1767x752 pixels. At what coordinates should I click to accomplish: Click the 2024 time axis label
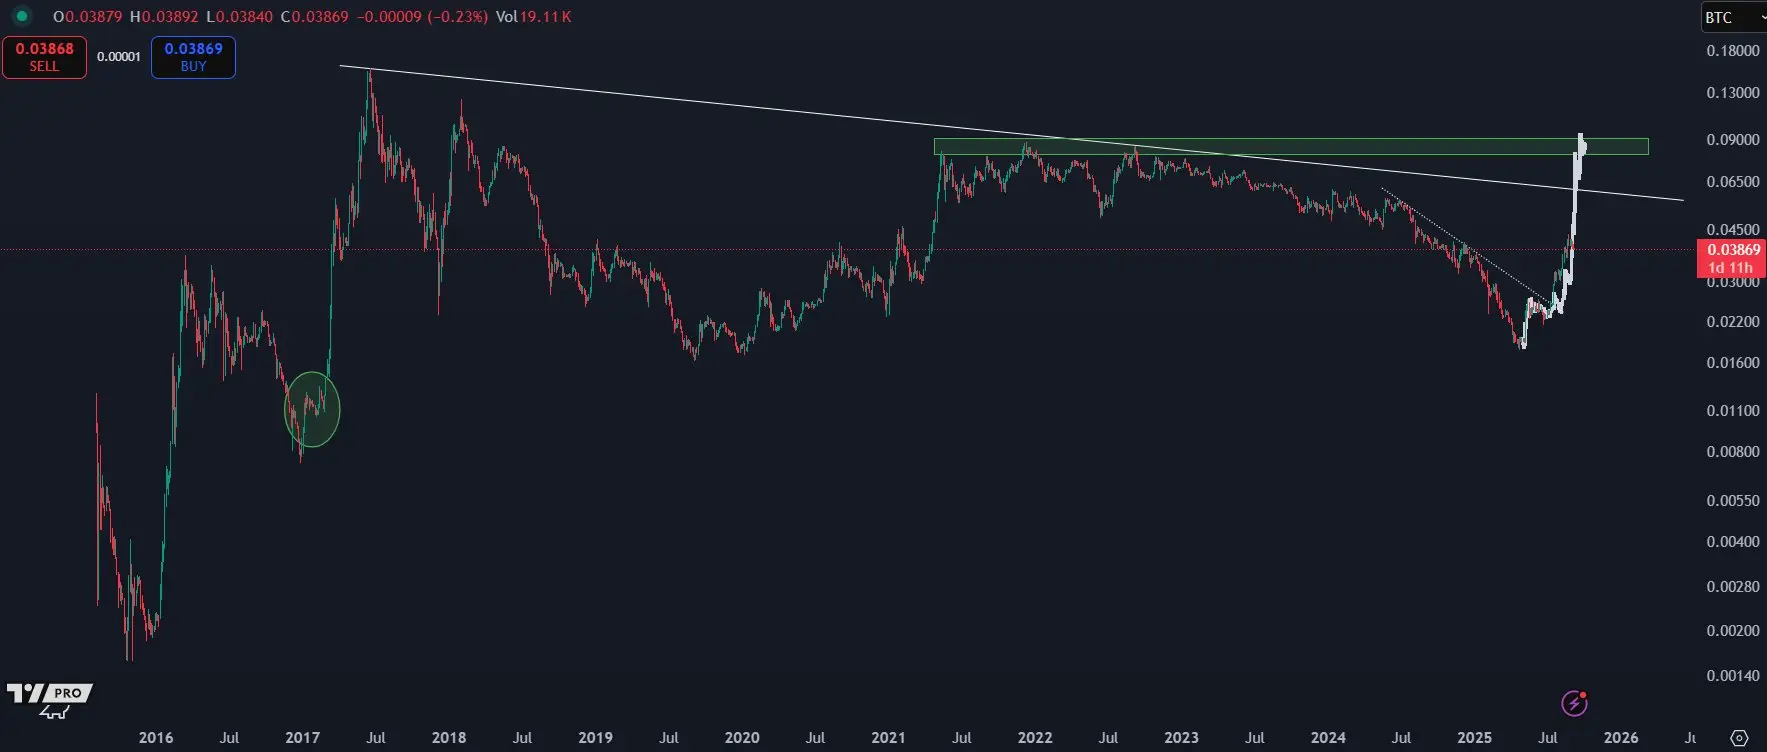tap(1328, 738)
